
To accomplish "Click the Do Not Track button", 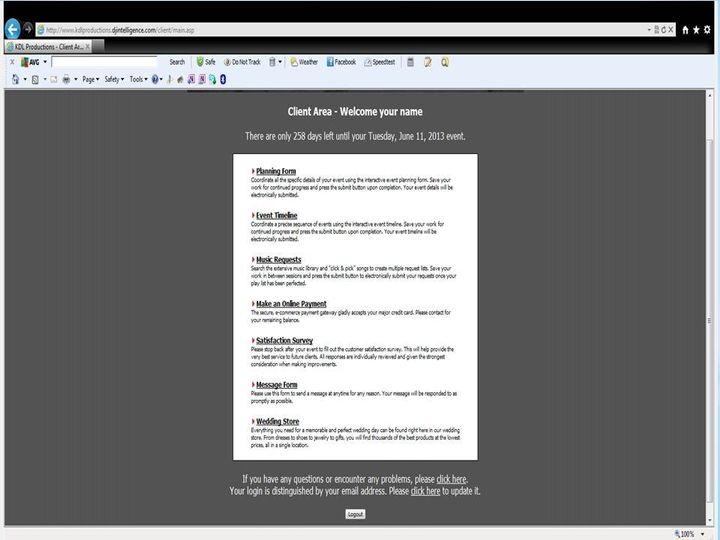I will tap(242, 62).
